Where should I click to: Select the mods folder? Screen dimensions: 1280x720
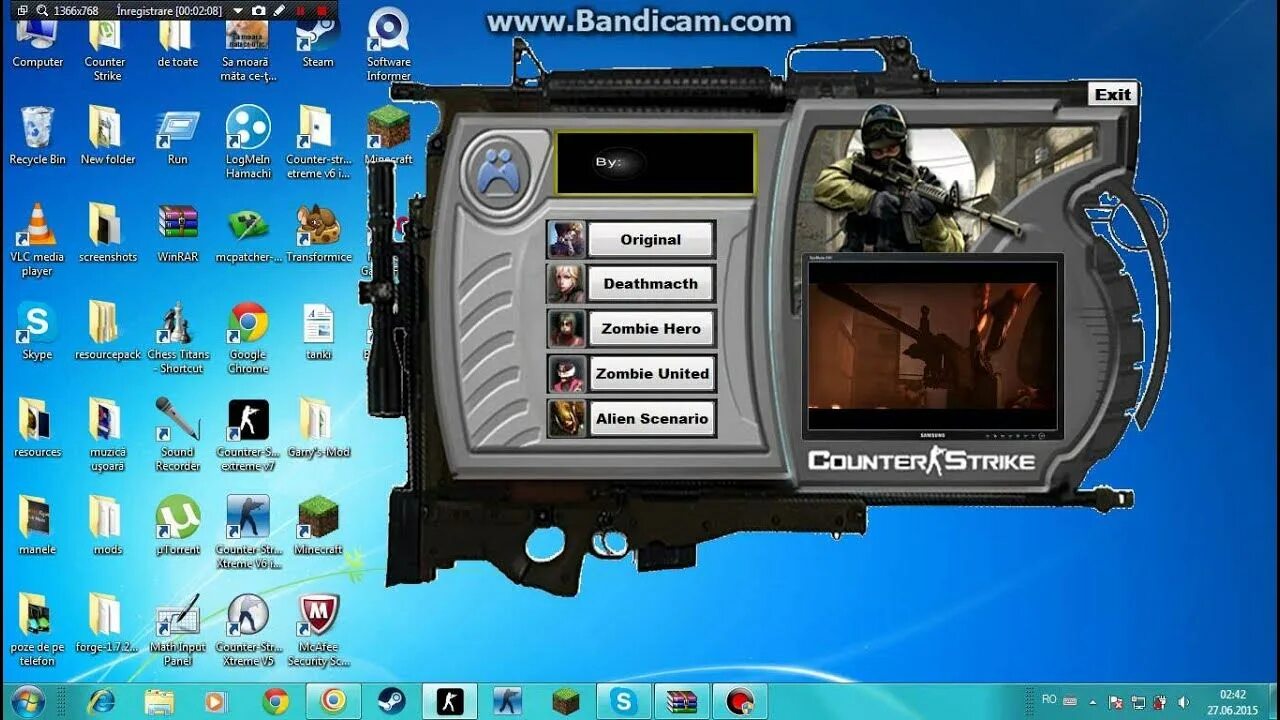point(107,526)
